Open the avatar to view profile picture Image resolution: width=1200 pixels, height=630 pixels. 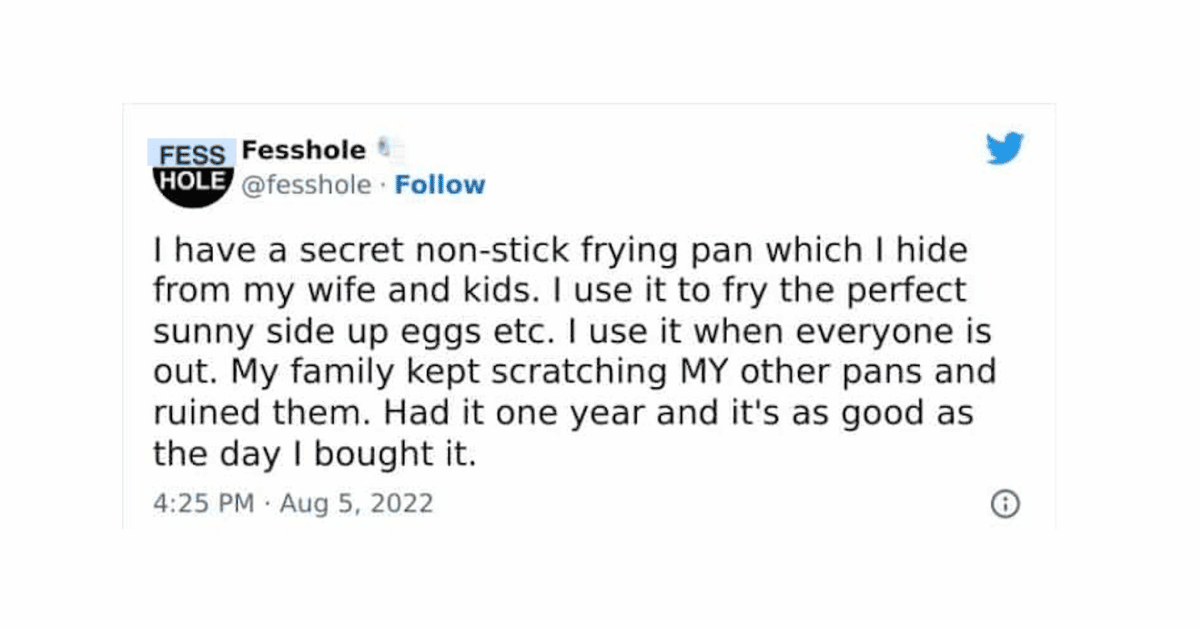pos(191,167)
